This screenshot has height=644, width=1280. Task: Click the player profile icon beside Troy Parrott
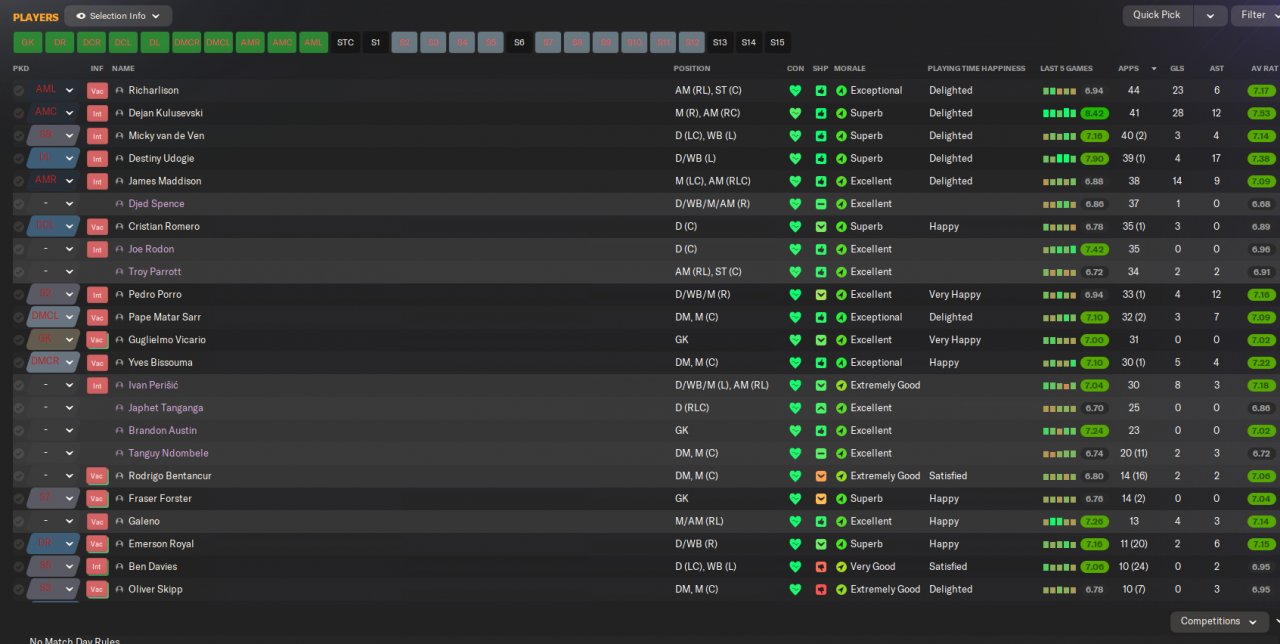pyautogui.click(x=120, y=272)
